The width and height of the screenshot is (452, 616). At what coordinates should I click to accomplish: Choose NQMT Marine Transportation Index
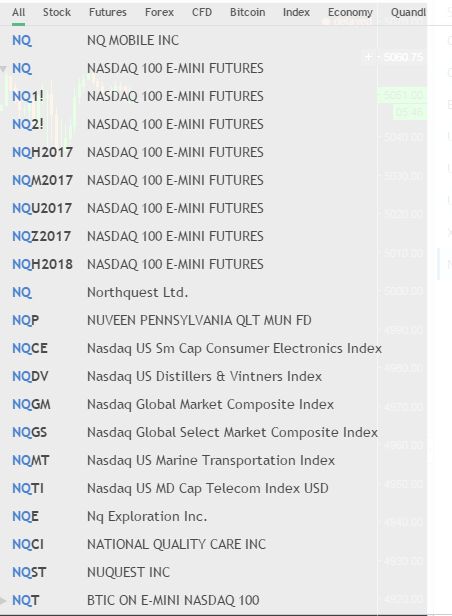tap(213, 460)
